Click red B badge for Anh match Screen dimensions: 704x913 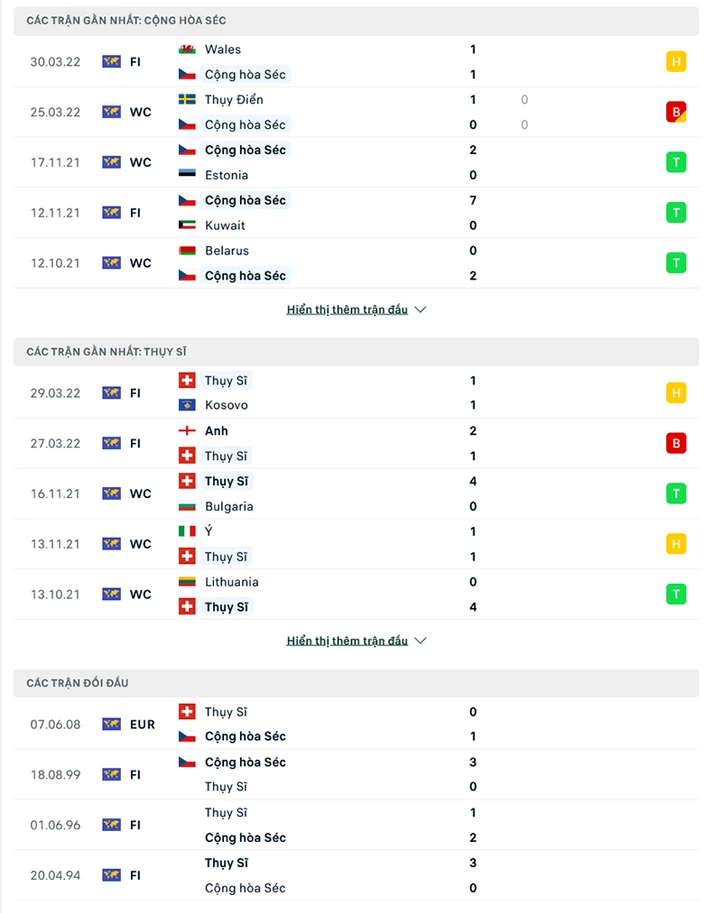(676, 444)
